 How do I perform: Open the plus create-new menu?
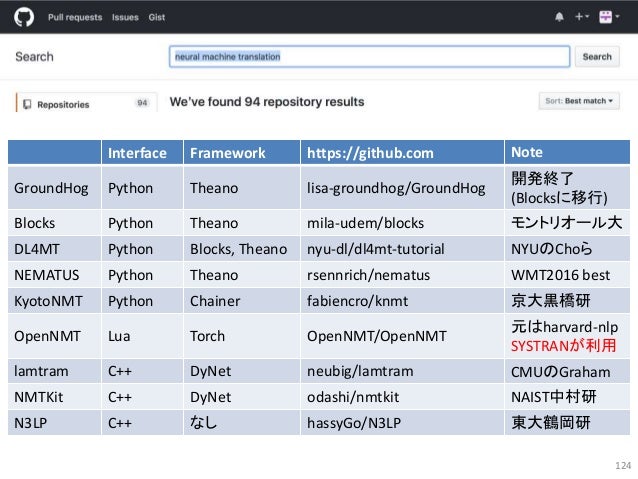[x=582, y=17]
